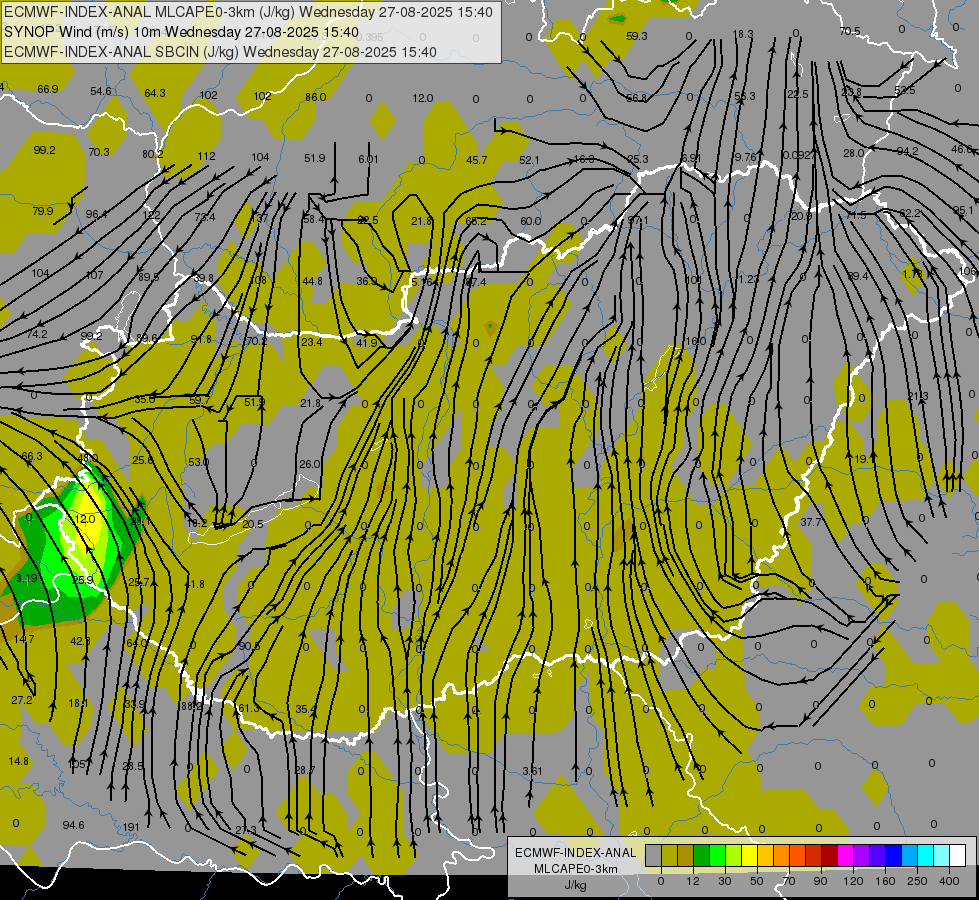Click the map value 8.19
Viewport: 979px width, 900px height.
click(x=27, y=578)
